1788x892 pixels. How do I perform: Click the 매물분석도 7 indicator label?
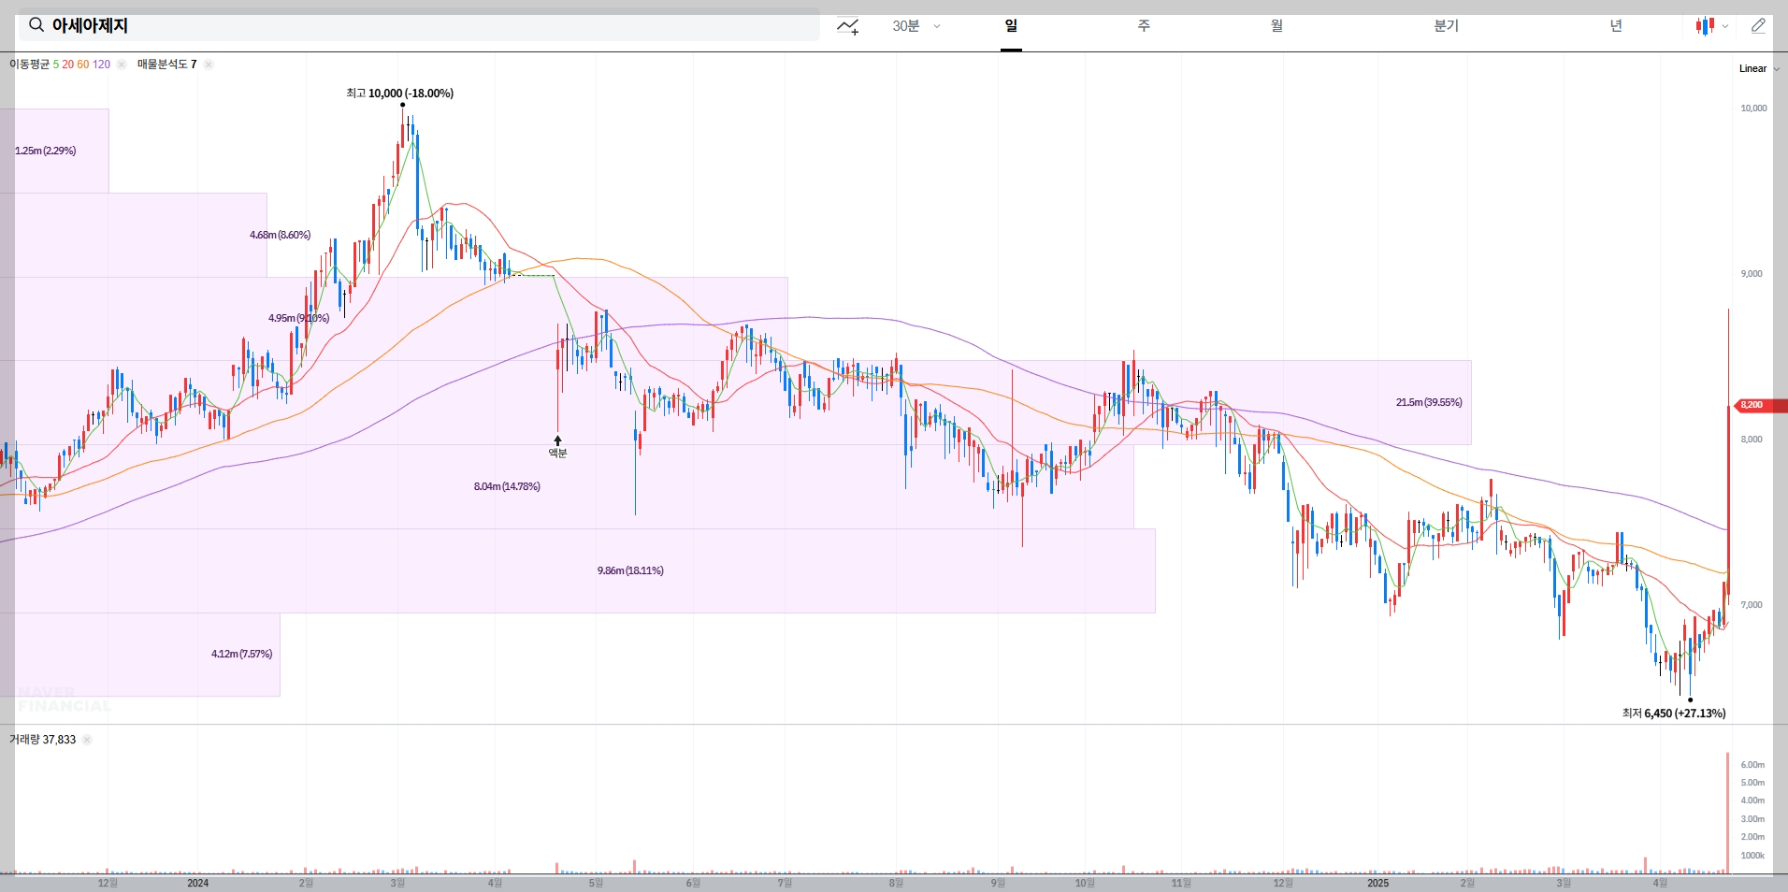(x=167, y=64)
